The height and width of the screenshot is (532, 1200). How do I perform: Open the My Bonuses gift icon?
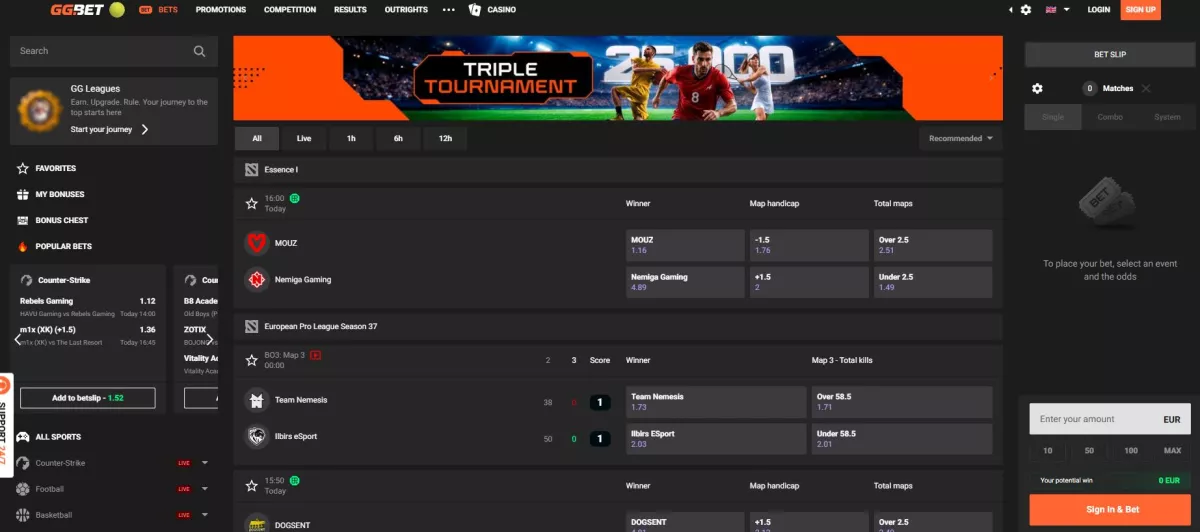tap(23, 194)
